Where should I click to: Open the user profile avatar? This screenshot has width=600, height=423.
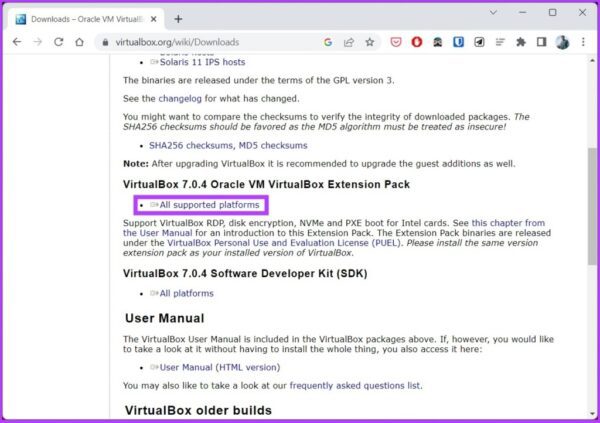tap(562, 42)
